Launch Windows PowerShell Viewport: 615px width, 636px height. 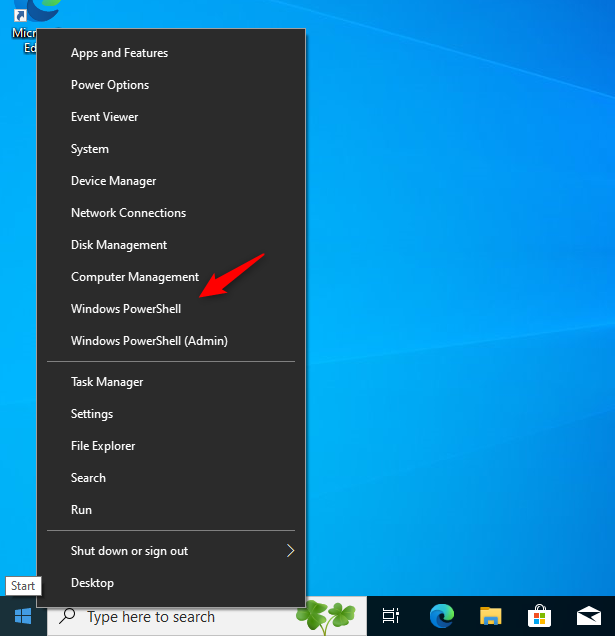coord(171,309)
